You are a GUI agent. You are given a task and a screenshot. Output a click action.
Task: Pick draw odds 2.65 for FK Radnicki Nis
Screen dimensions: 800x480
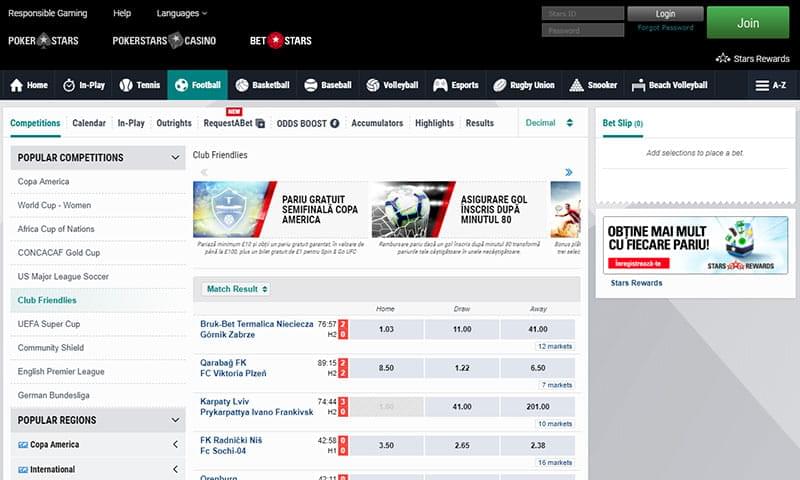(462, 446)
